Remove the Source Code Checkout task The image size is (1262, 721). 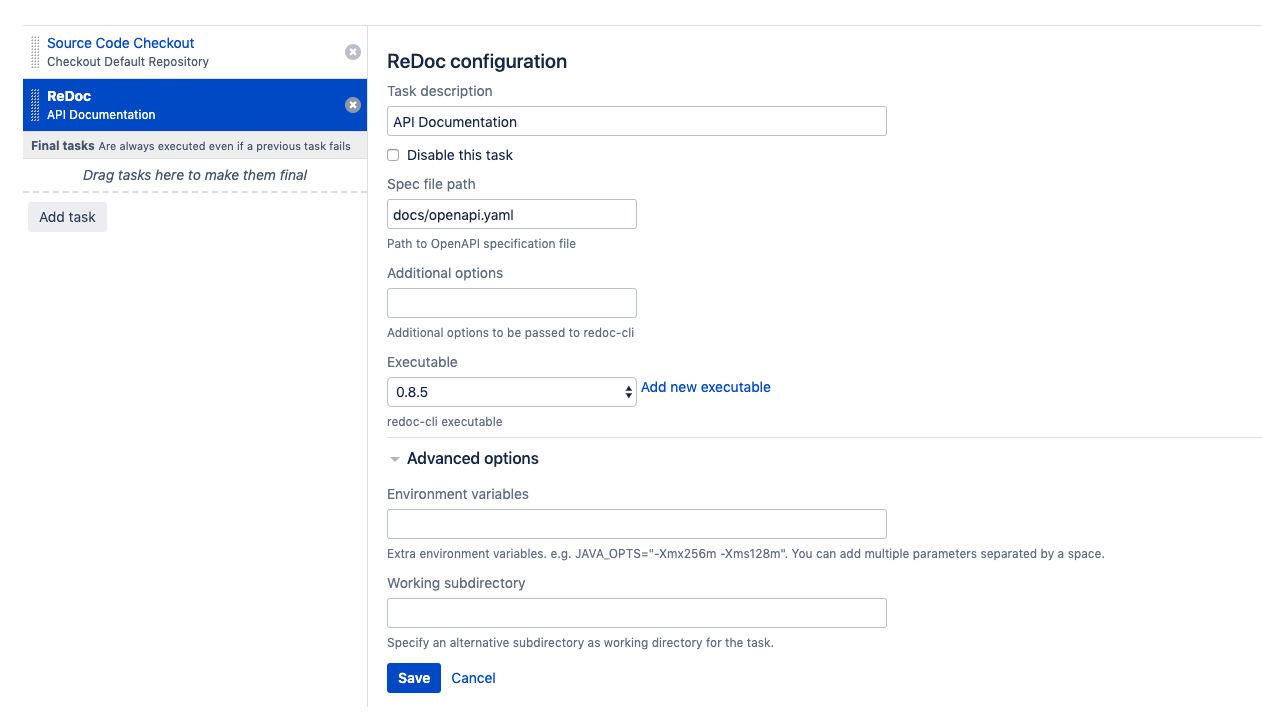coord(353,52)
